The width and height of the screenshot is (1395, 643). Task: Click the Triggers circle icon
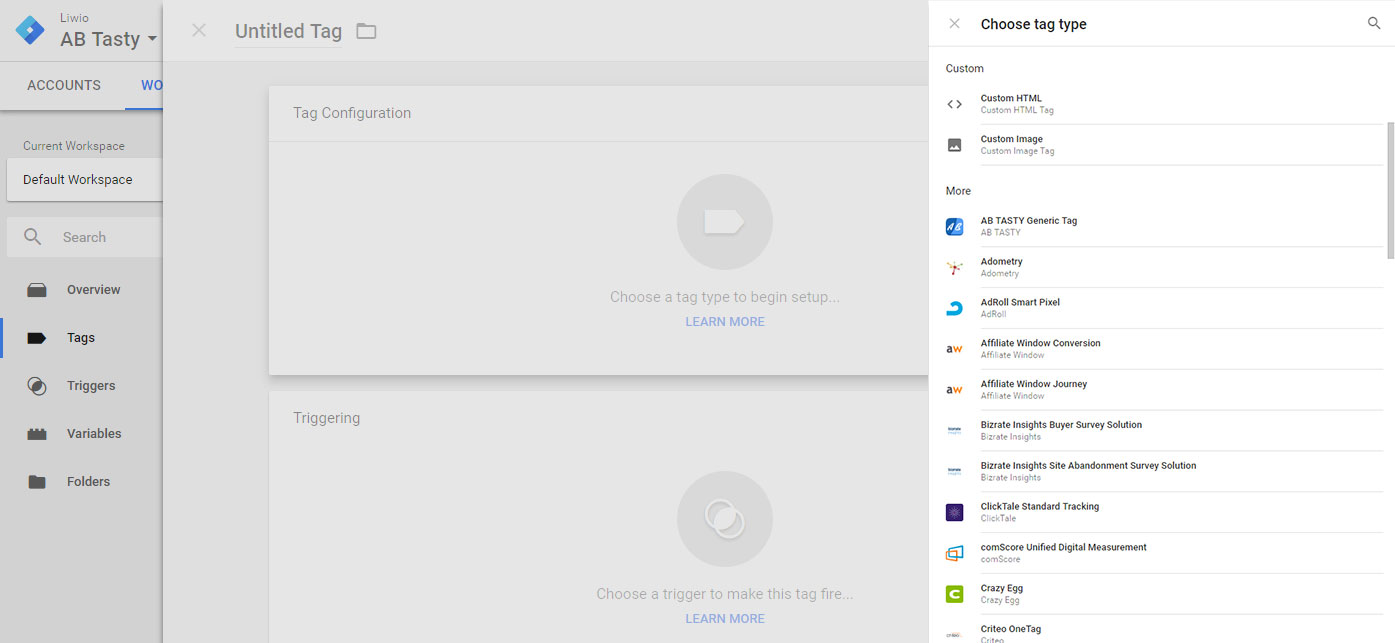click(37, 386)
